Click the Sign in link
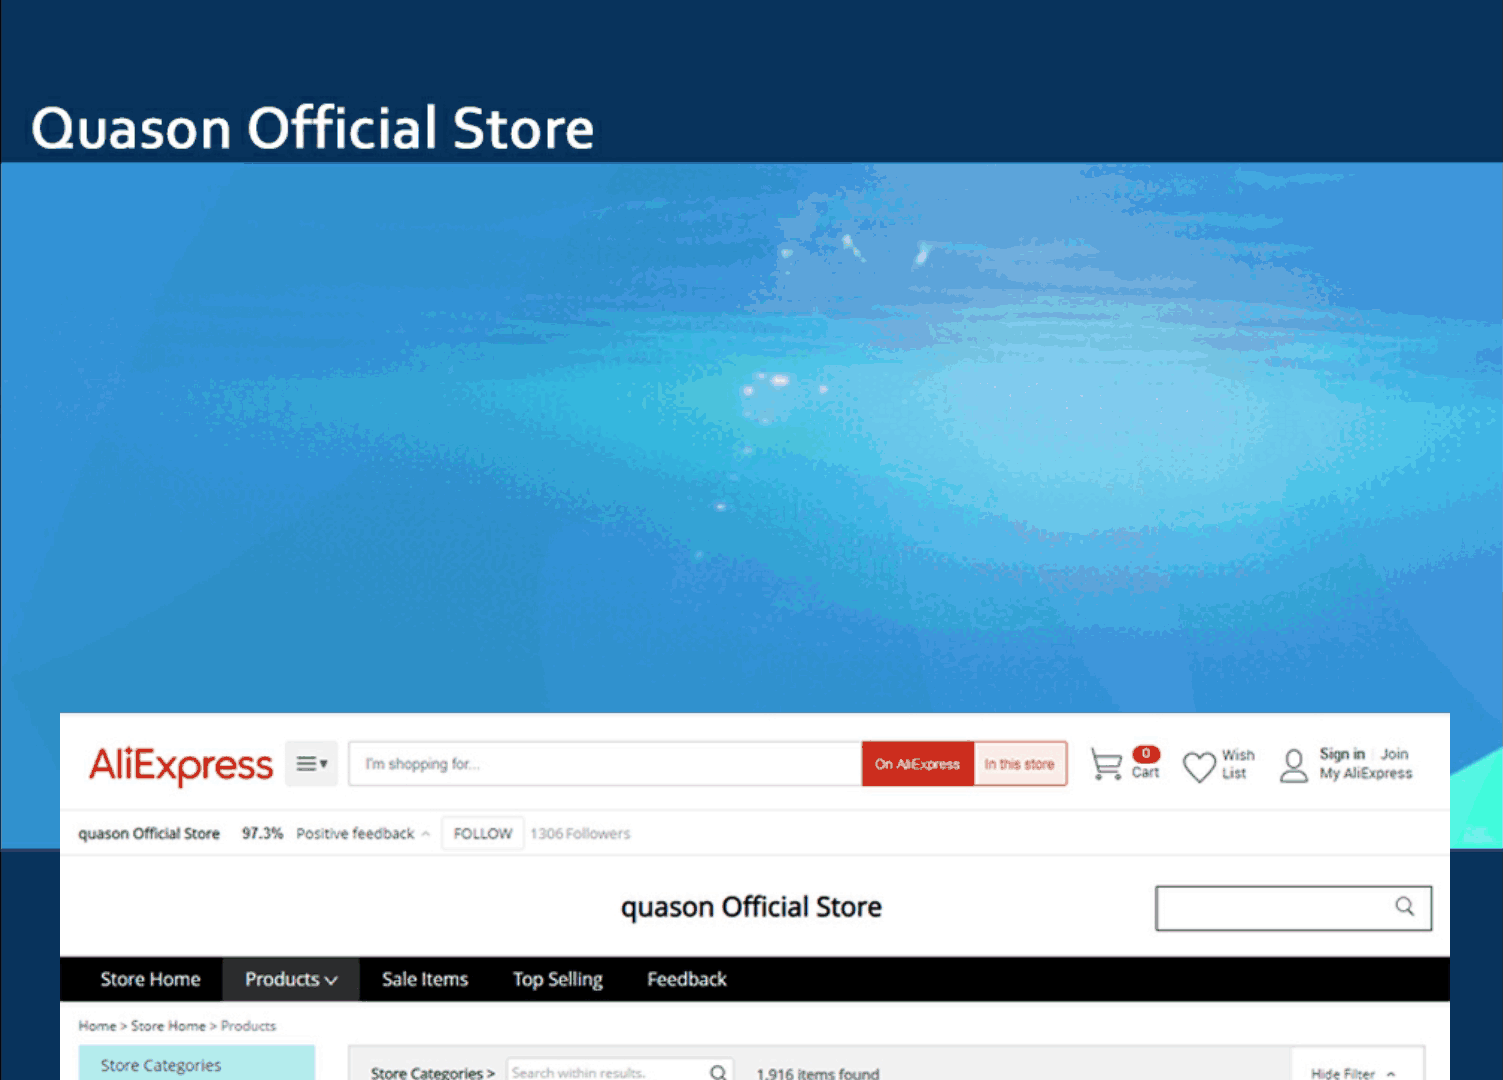This screenshot has height=1080, width=1503. [1341, 754]
